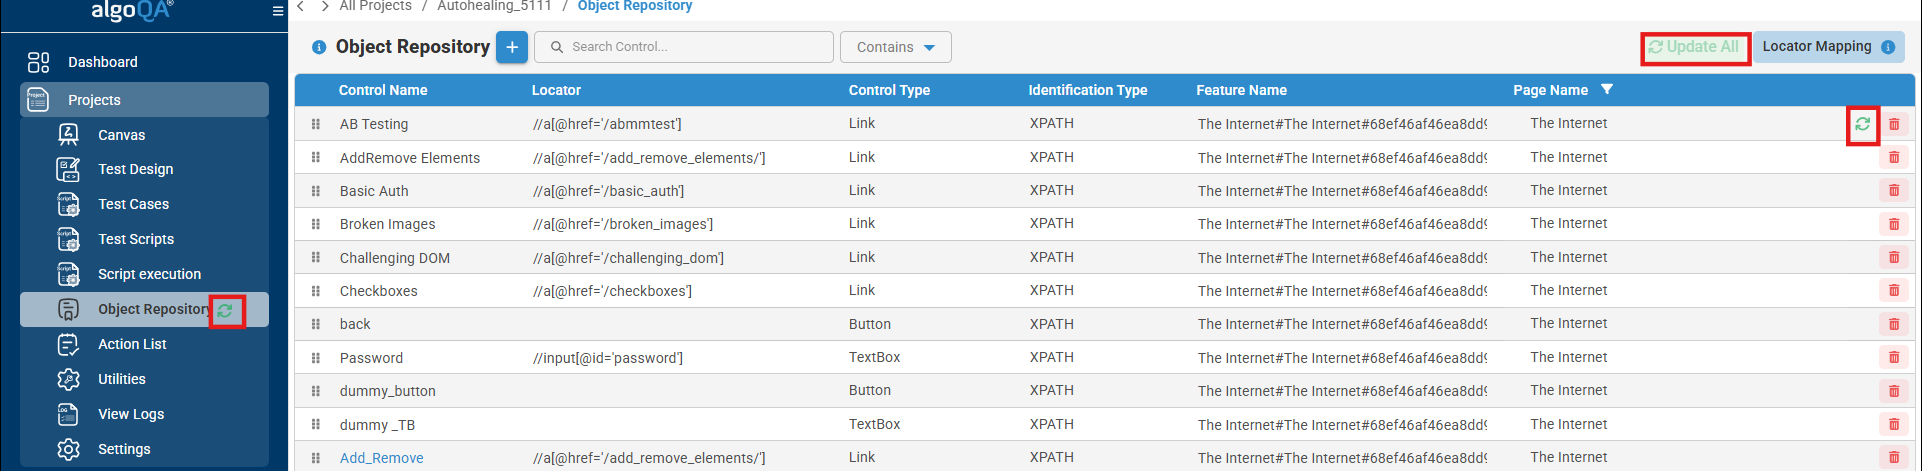Delete the AddRemove Elements control
1922x471 pixels.
point(1893,158)
